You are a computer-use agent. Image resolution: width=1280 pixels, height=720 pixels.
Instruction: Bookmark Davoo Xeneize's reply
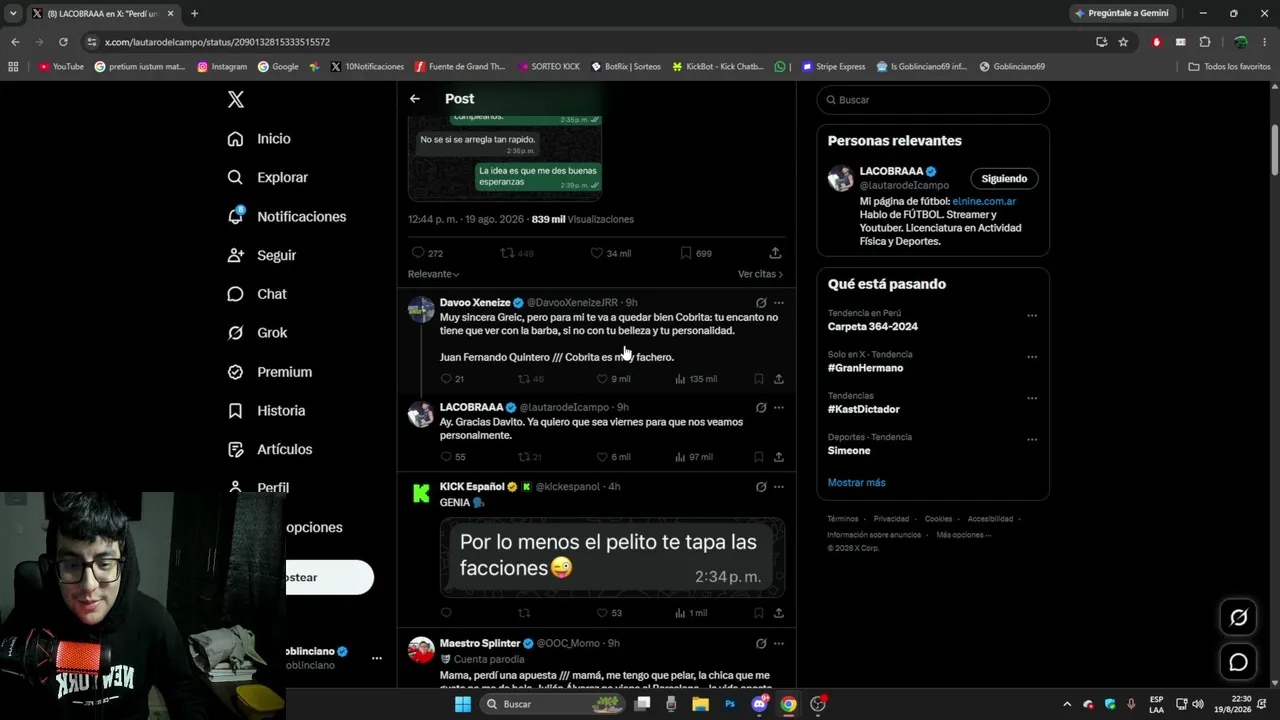point(759,379)
